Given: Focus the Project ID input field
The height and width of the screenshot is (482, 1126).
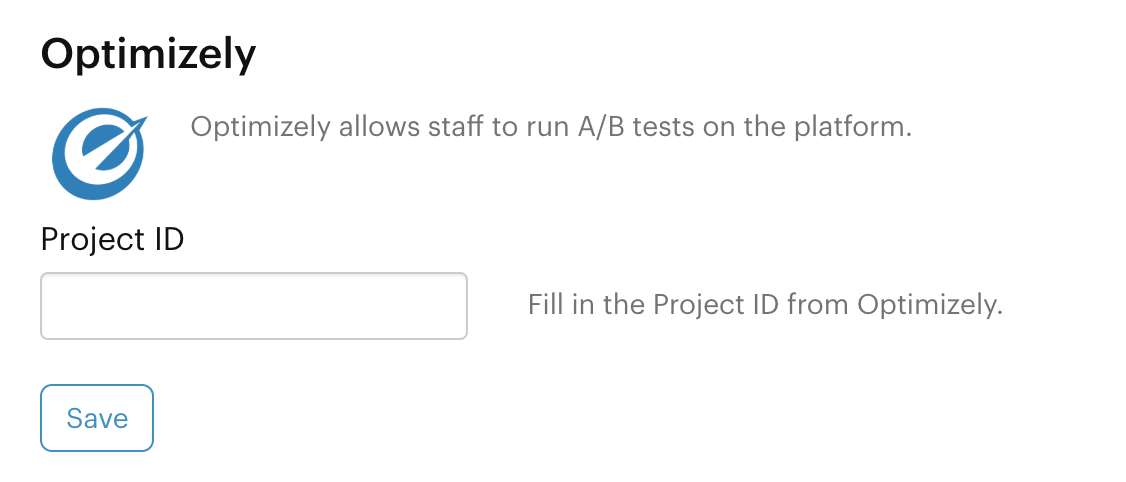Looking at the screenshot, I should click(x=253, y=306).
